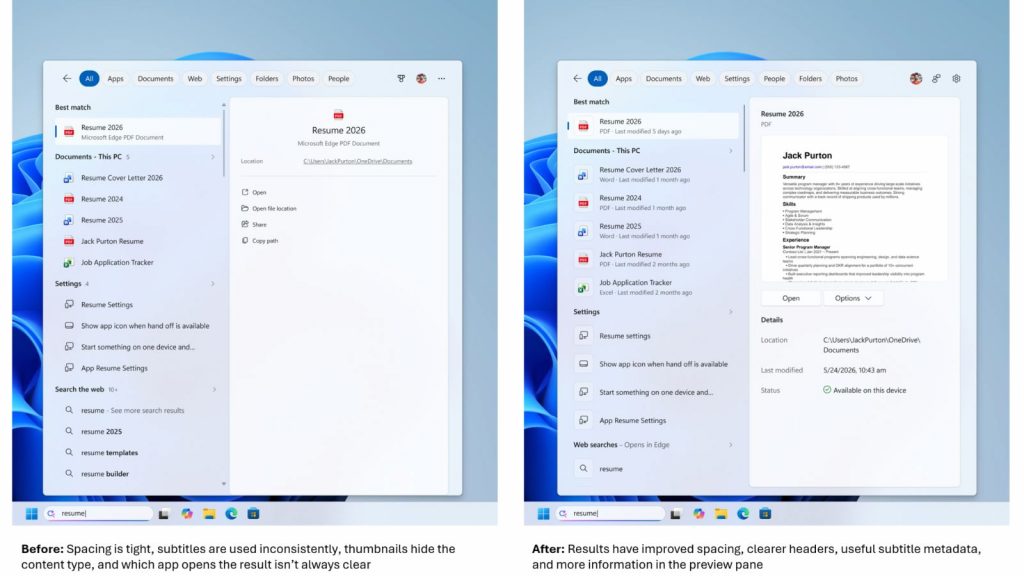Click the scroll-up arrow of the Before results list

click(224, 104)
